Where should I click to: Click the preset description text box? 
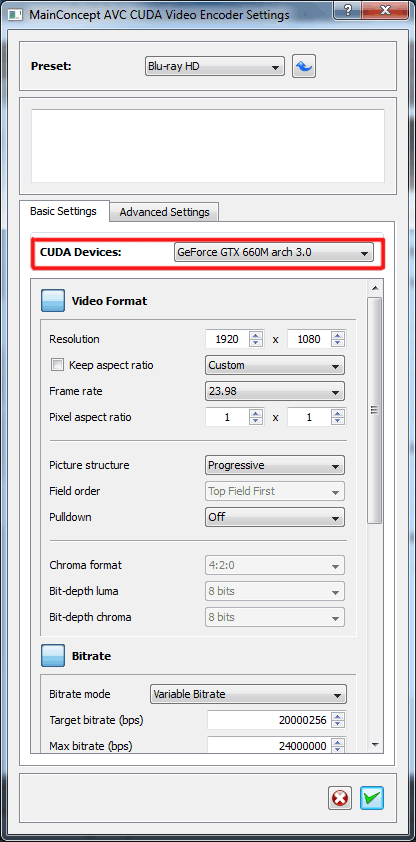[x=208, y=146]
